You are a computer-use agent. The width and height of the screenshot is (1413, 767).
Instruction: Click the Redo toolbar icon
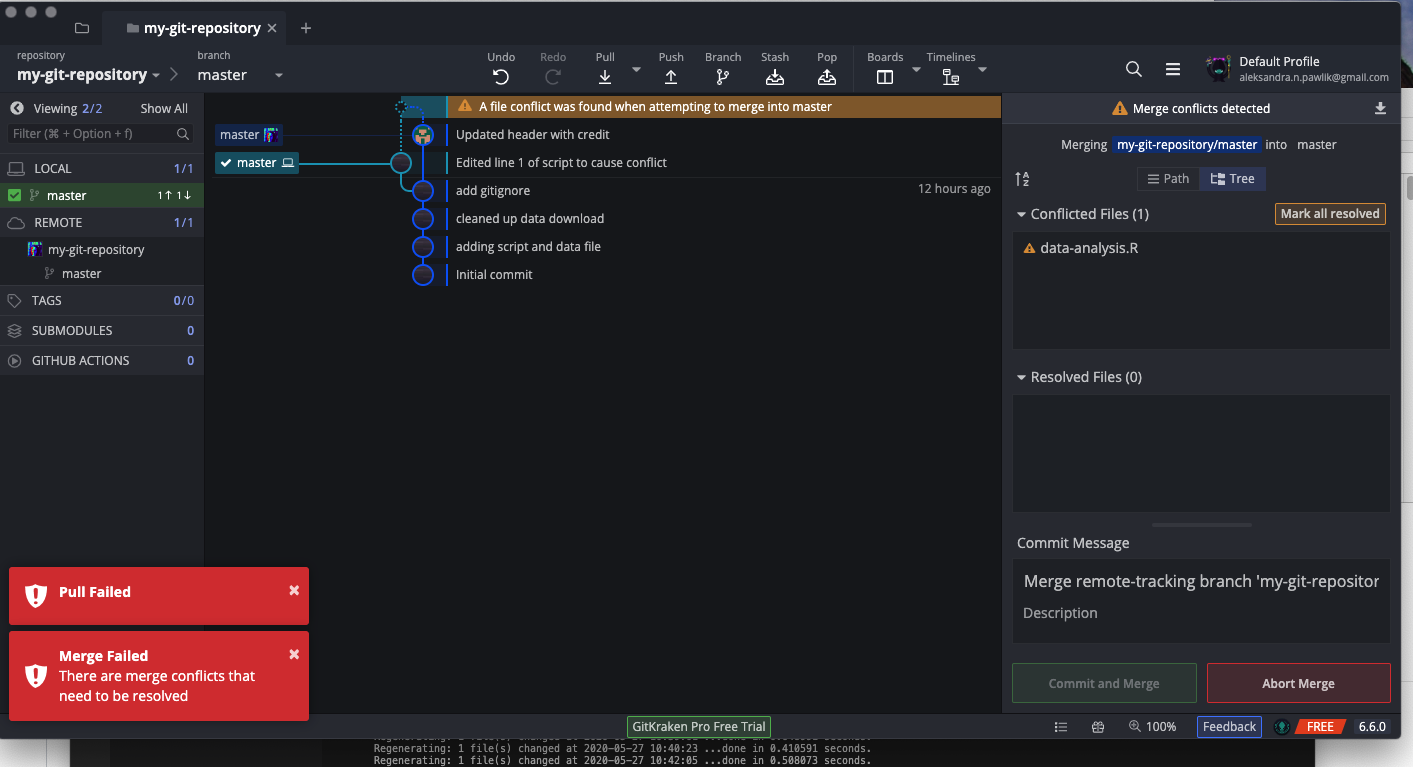553,77
